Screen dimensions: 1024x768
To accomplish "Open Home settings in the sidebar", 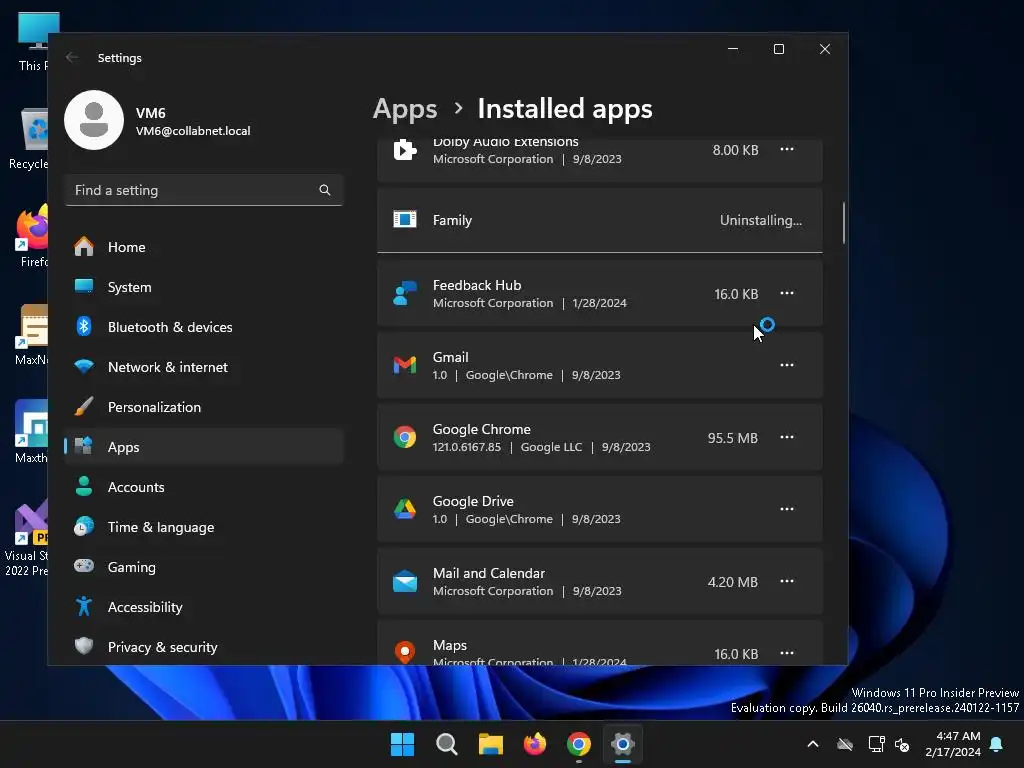I will 204,247.
